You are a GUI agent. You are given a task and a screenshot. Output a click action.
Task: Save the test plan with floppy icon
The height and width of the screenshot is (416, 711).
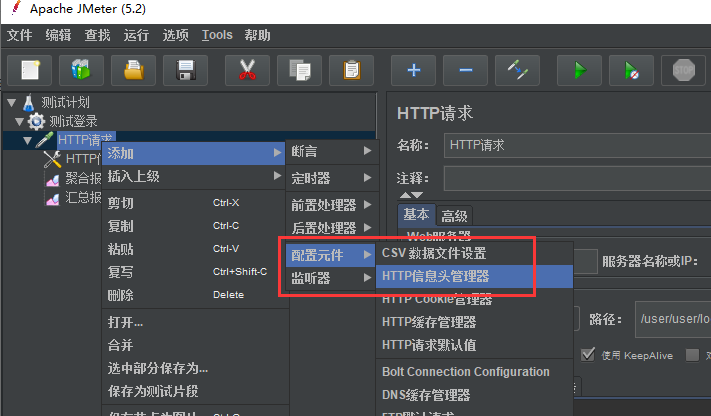click(184, 70)
